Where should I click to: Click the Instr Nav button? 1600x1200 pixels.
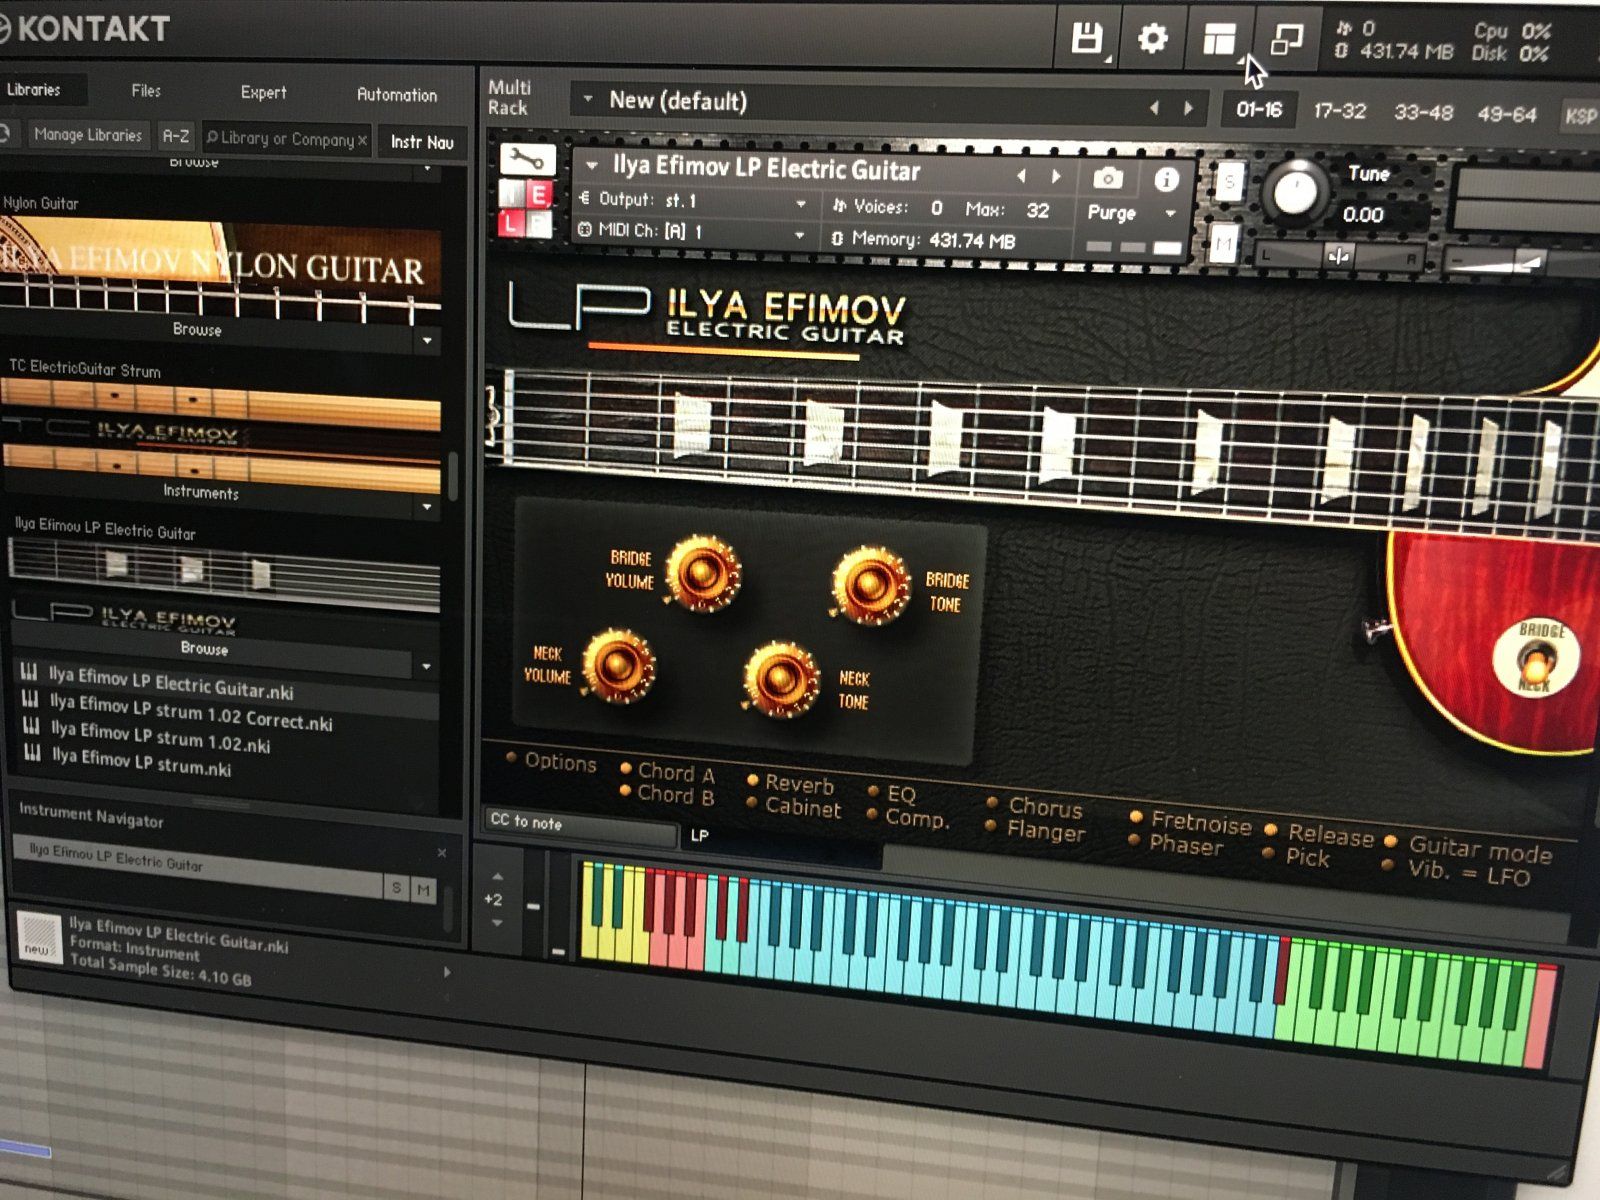421,143
